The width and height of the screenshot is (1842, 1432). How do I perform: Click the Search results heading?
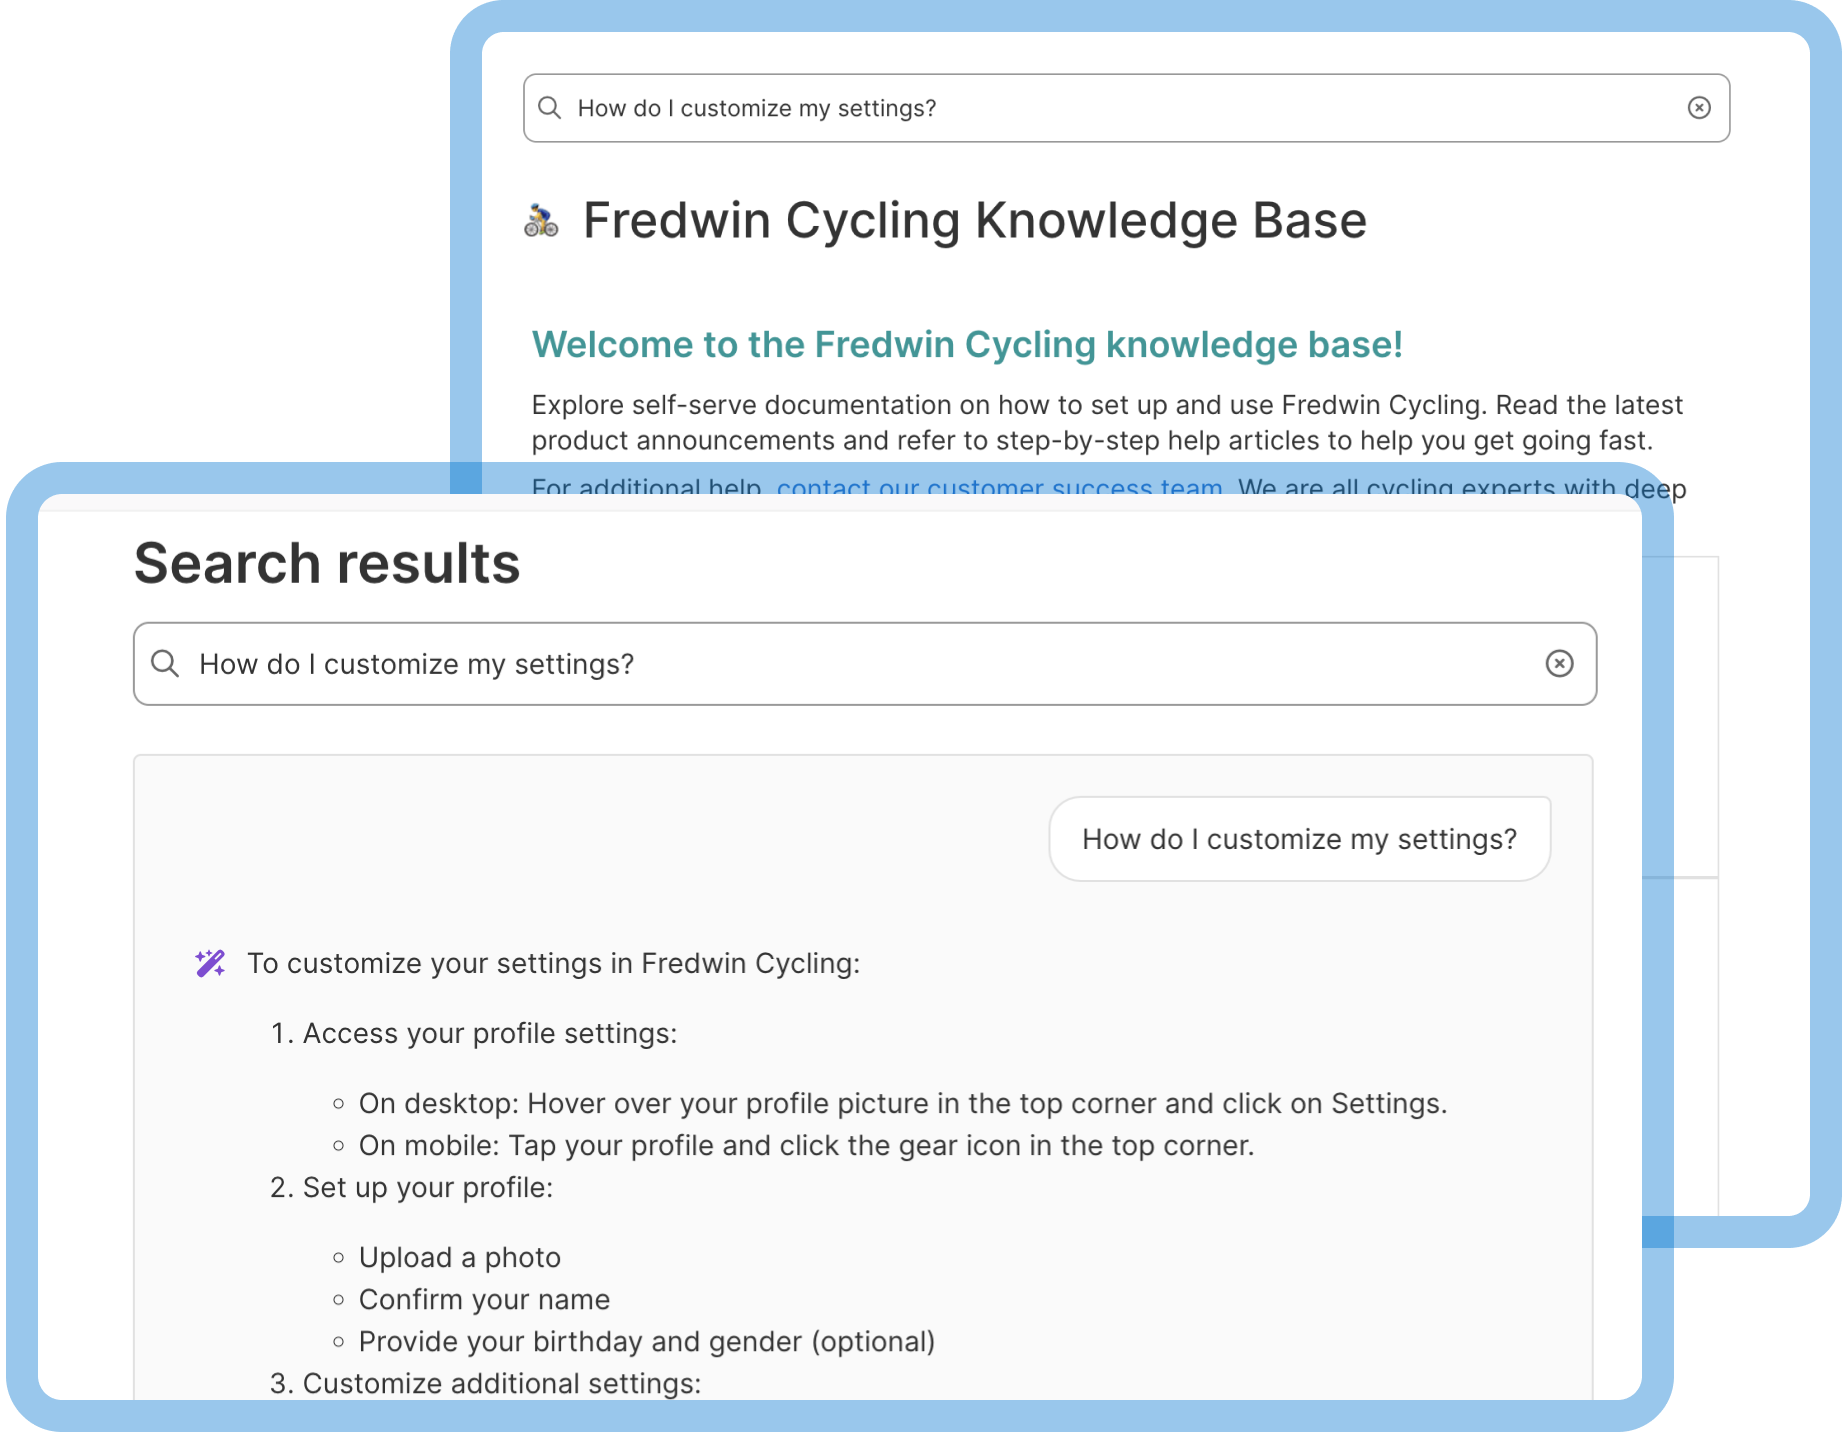pos(326,563)
